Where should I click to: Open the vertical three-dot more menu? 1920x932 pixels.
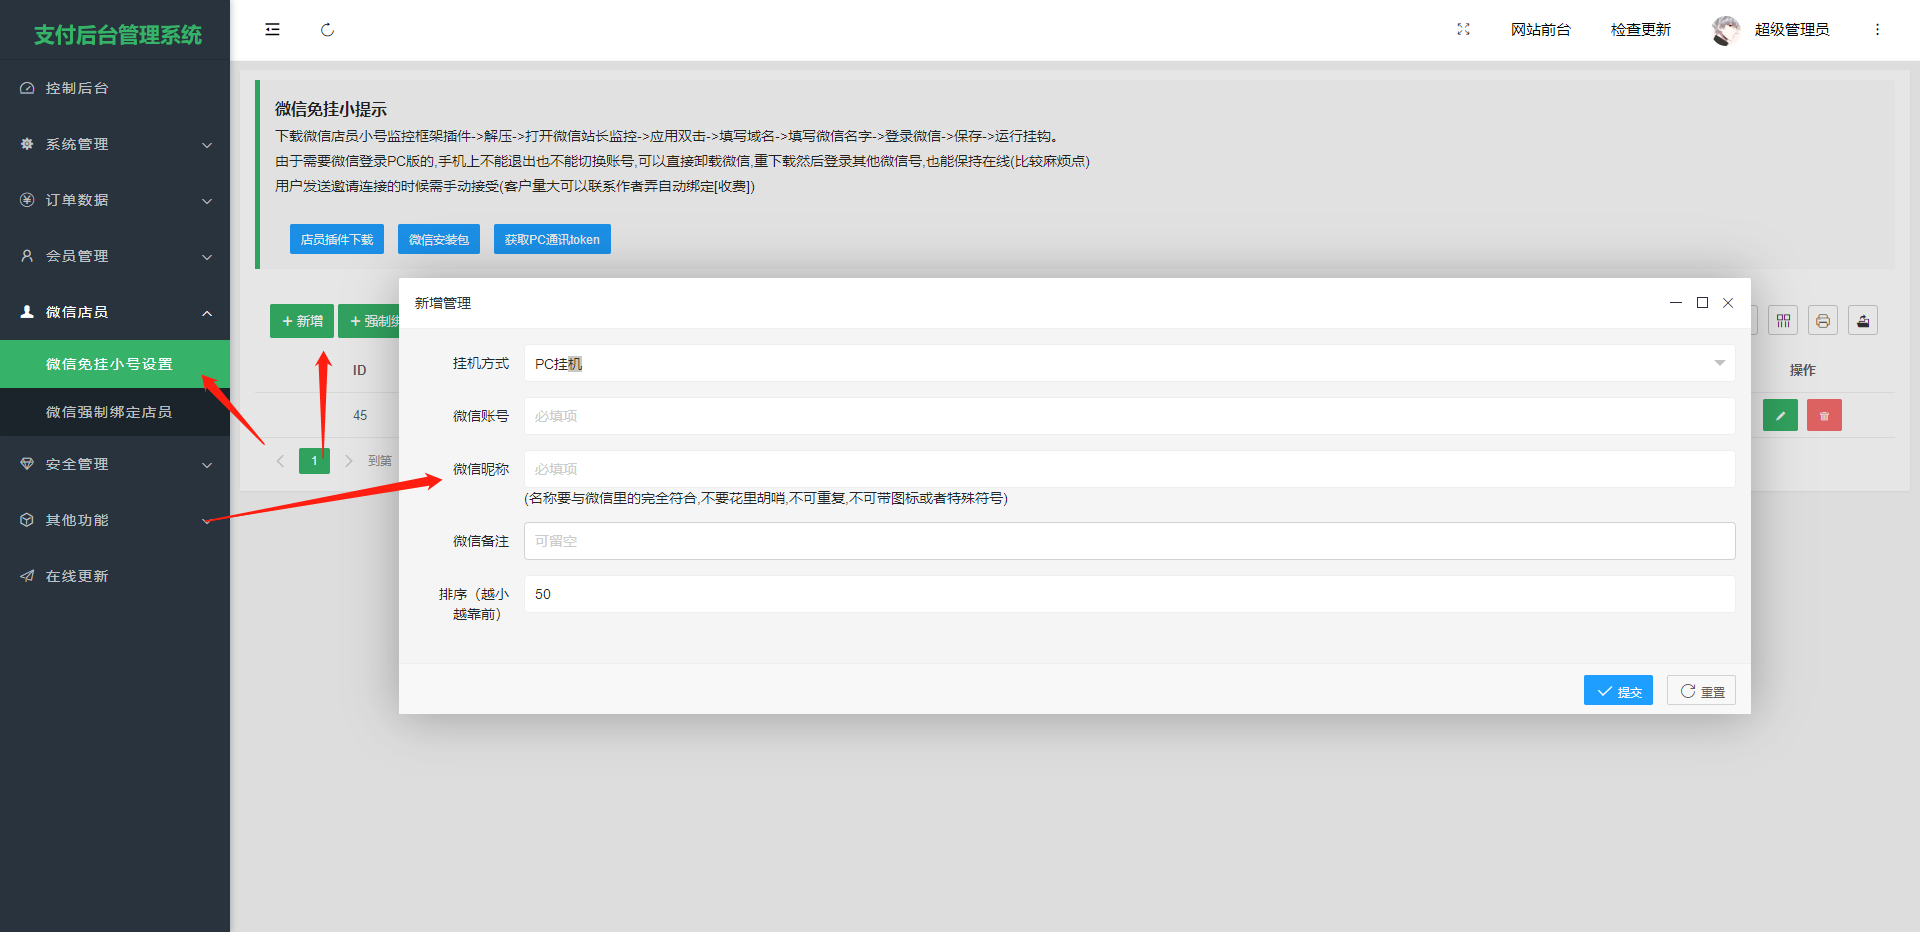point(1877,30)
